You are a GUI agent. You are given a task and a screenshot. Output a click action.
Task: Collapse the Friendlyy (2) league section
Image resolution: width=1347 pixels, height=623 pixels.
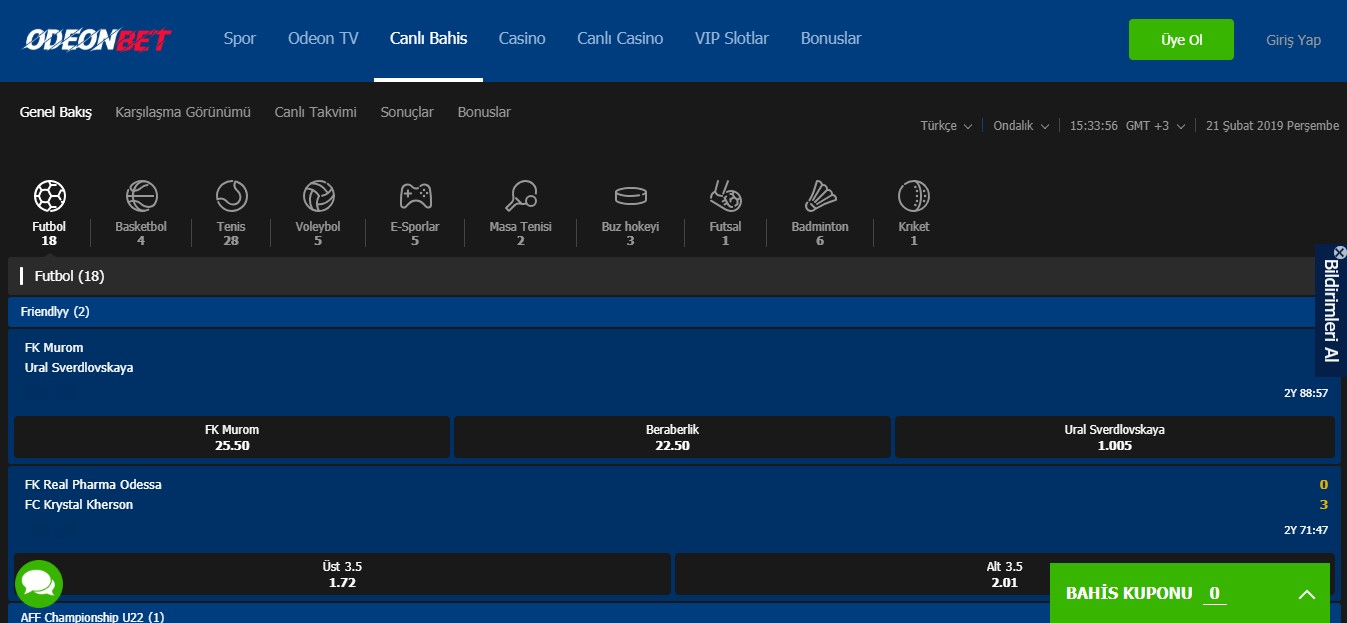click(673, 312)
